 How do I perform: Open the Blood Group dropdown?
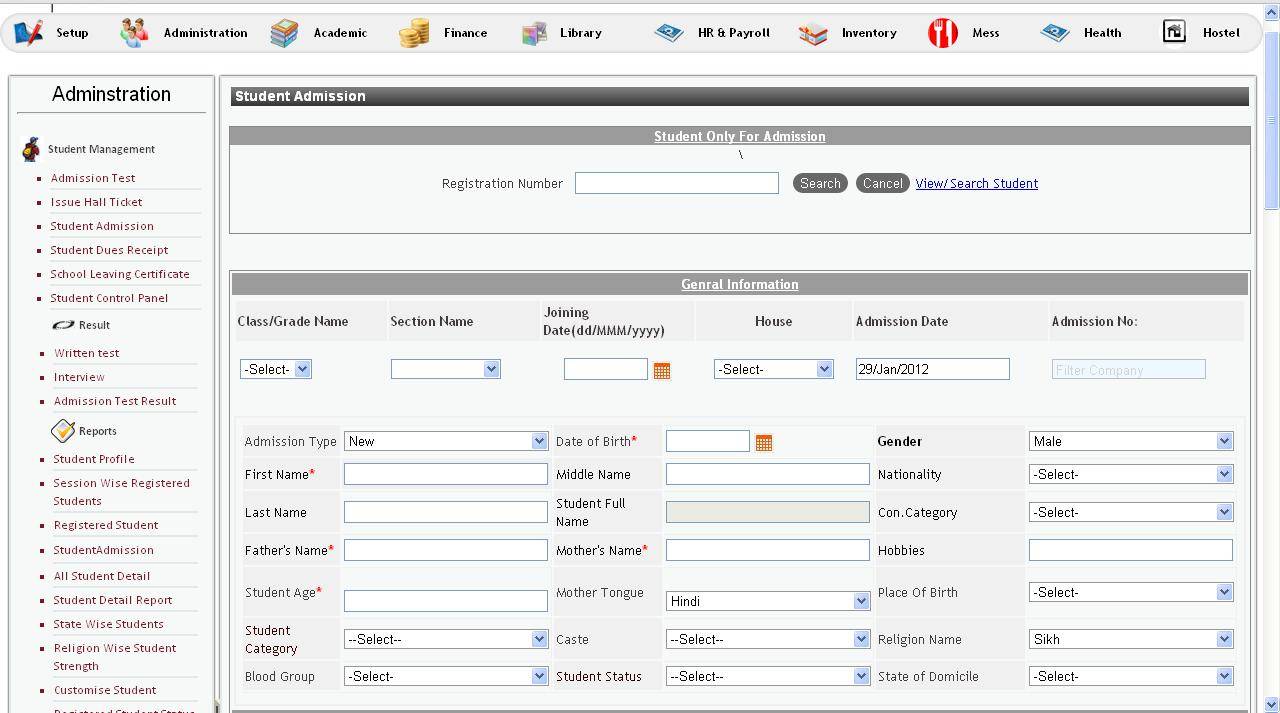pos(446,676)
